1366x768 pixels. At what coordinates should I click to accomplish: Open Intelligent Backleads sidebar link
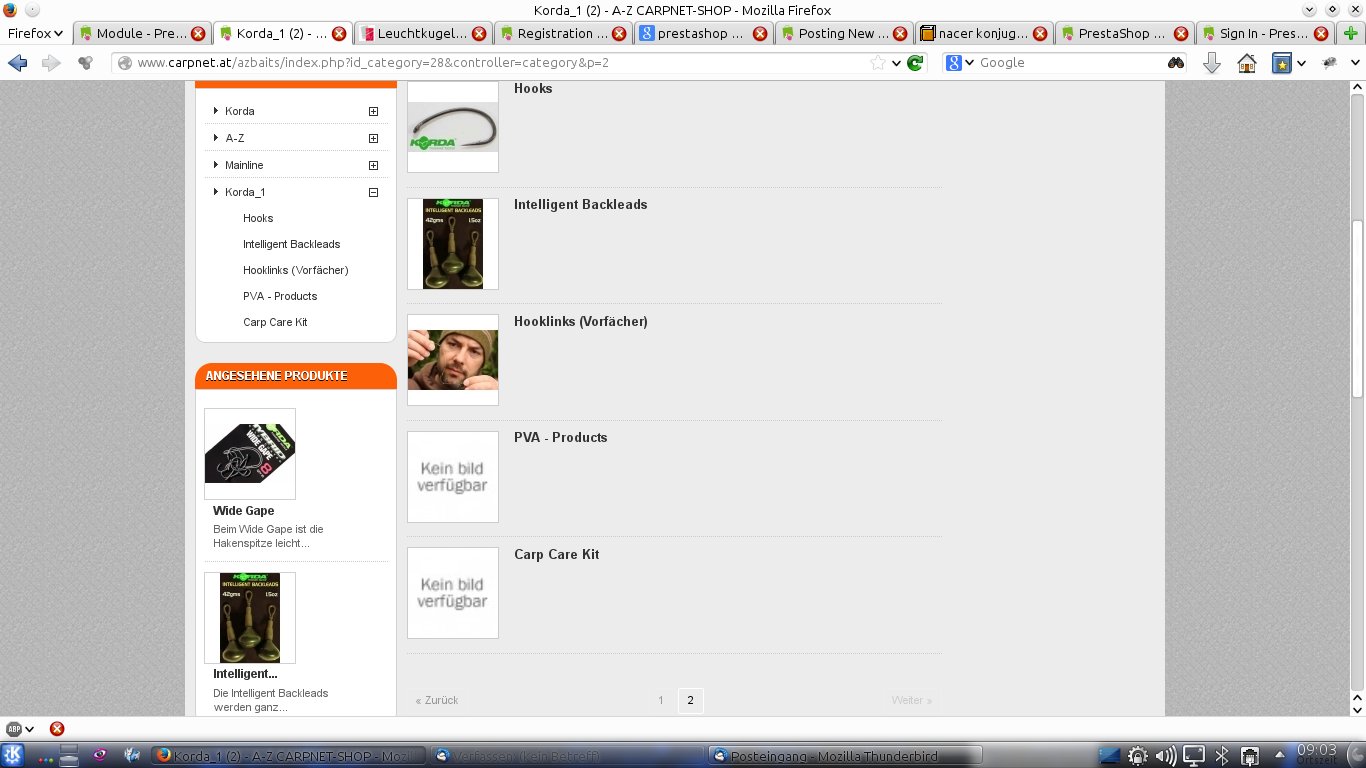(291, 244)
